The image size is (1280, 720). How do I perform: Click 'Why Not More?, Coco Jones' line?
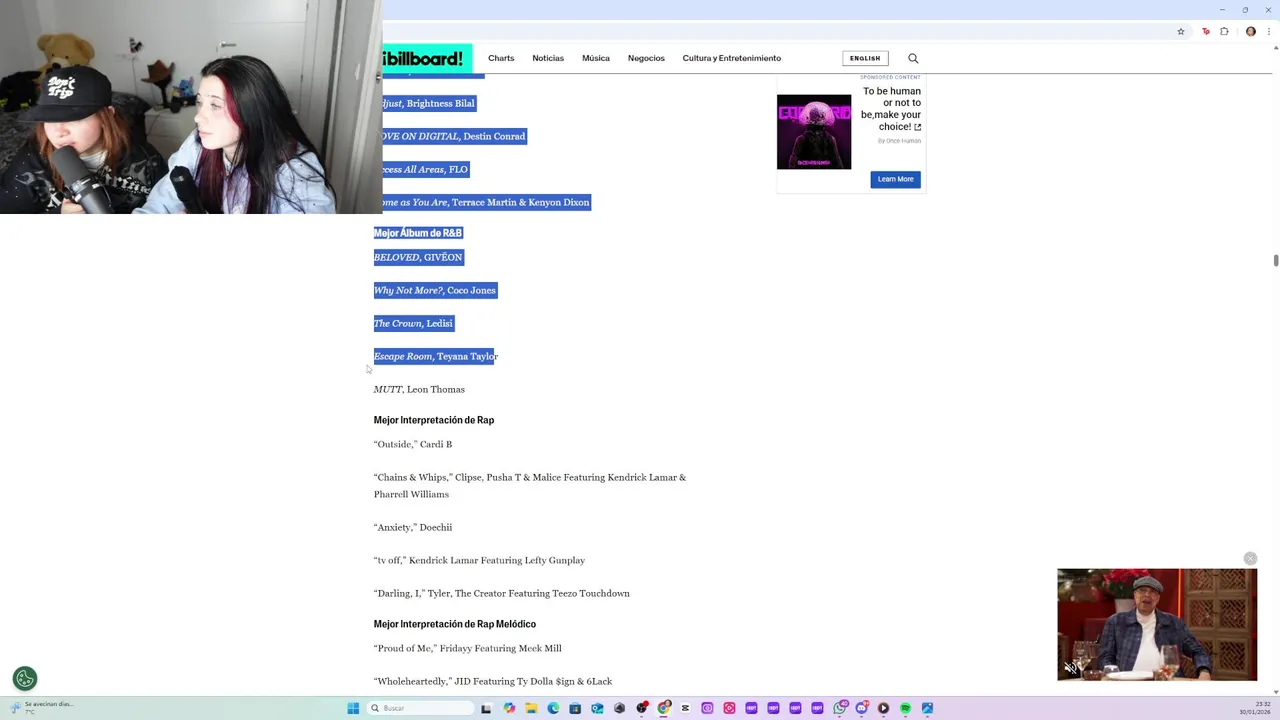click(x=435, y=290)
